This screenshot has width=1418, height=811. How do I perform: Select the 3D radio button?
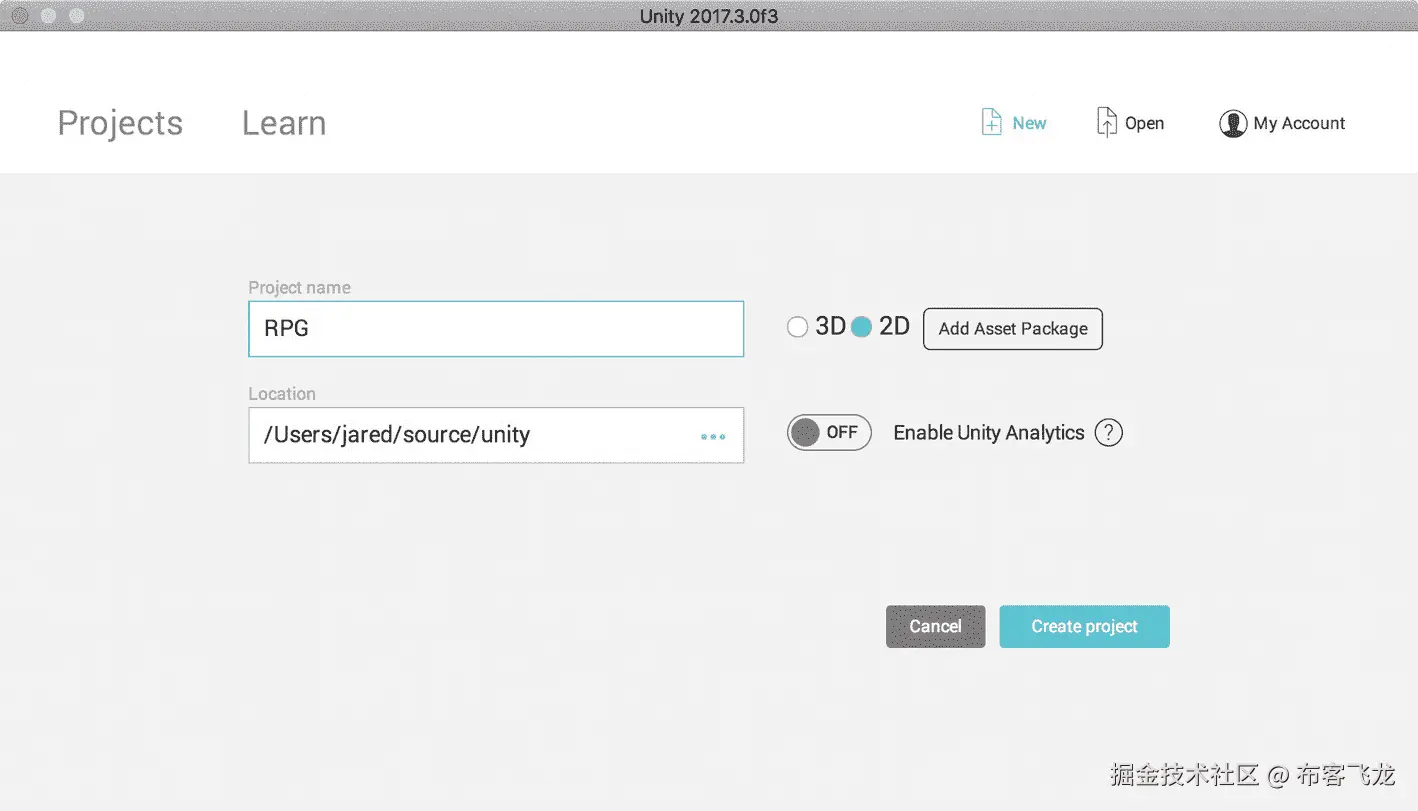(x=797, y=327)
